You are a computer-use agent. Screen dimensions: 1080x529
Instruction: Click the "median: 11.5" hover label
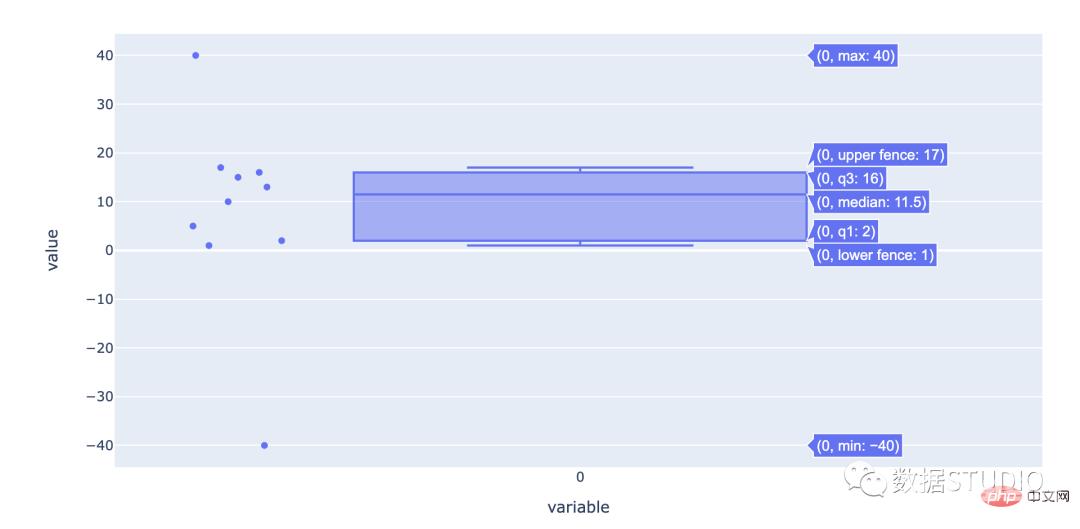872,202
